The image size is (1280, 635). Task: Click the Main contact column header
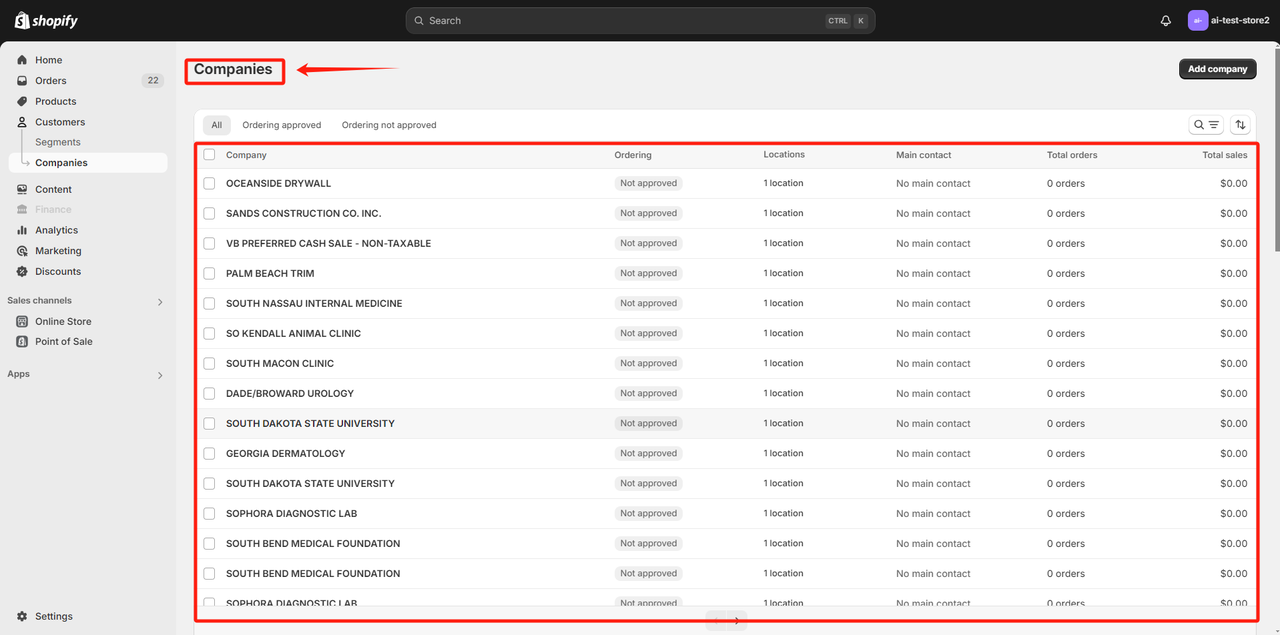pyautogui.click(x=924, y=155)
